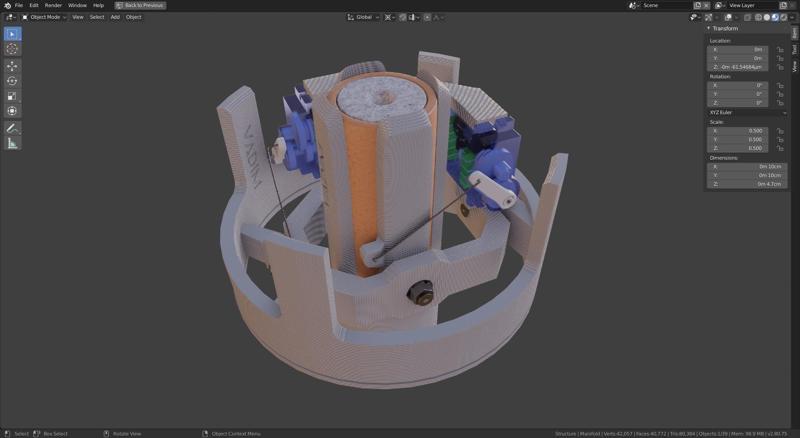Open the Edit menu
This screenshot has height=438, width=800.
pyautogui.click(x=34, y=5)
